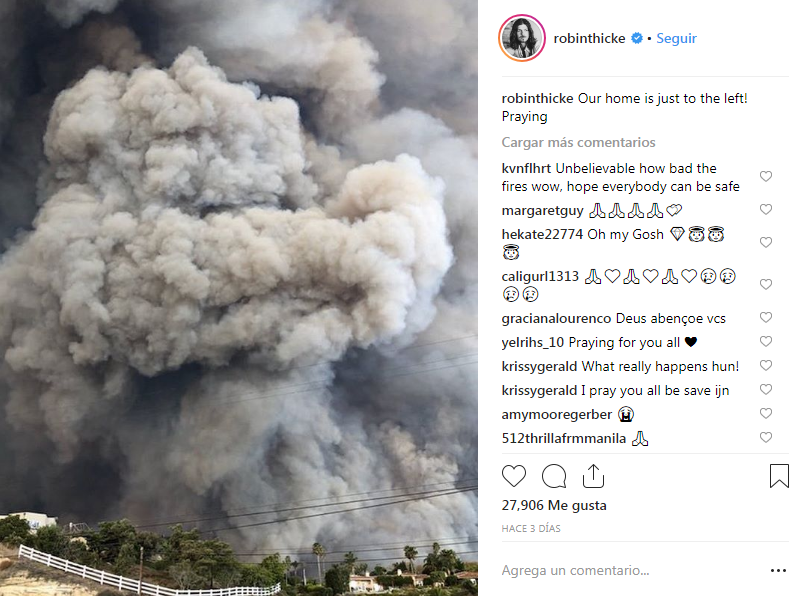Like hekate22774's comment with its heart
794x596 pixels.
coord(766,242)
